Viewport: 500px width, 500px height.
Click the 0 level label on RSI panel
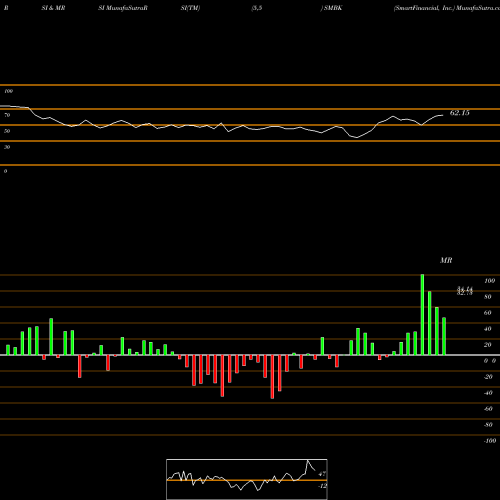5,171
